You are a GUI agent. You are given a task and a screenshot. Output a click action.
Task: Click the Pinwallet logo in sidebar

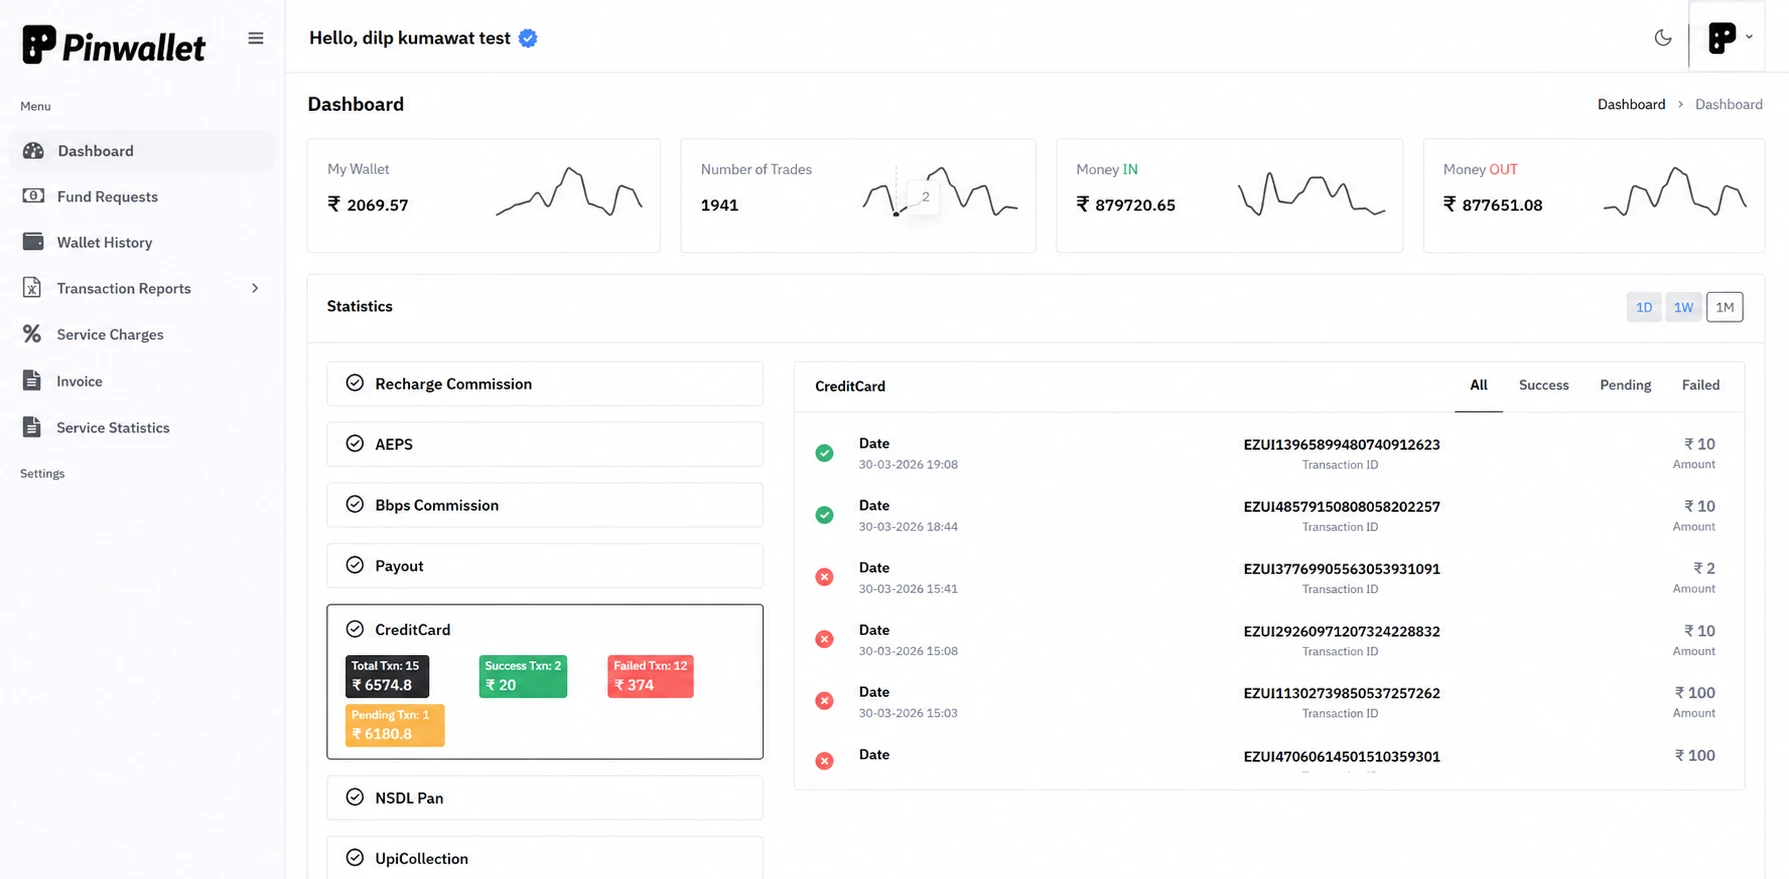coord(113,45)
